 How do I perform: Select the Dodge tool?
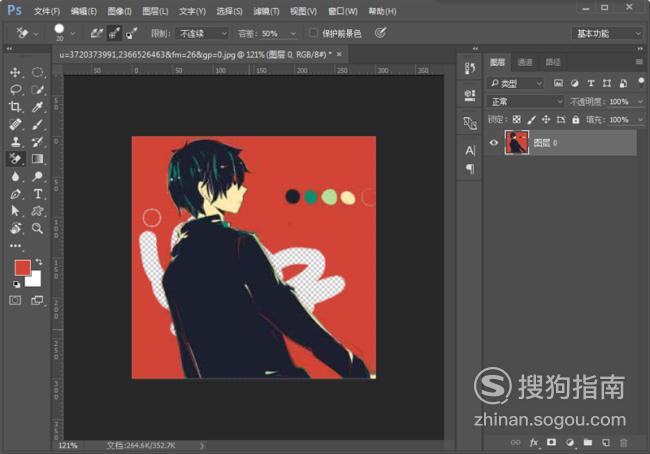pyautogui.click(x=37, y=177)
